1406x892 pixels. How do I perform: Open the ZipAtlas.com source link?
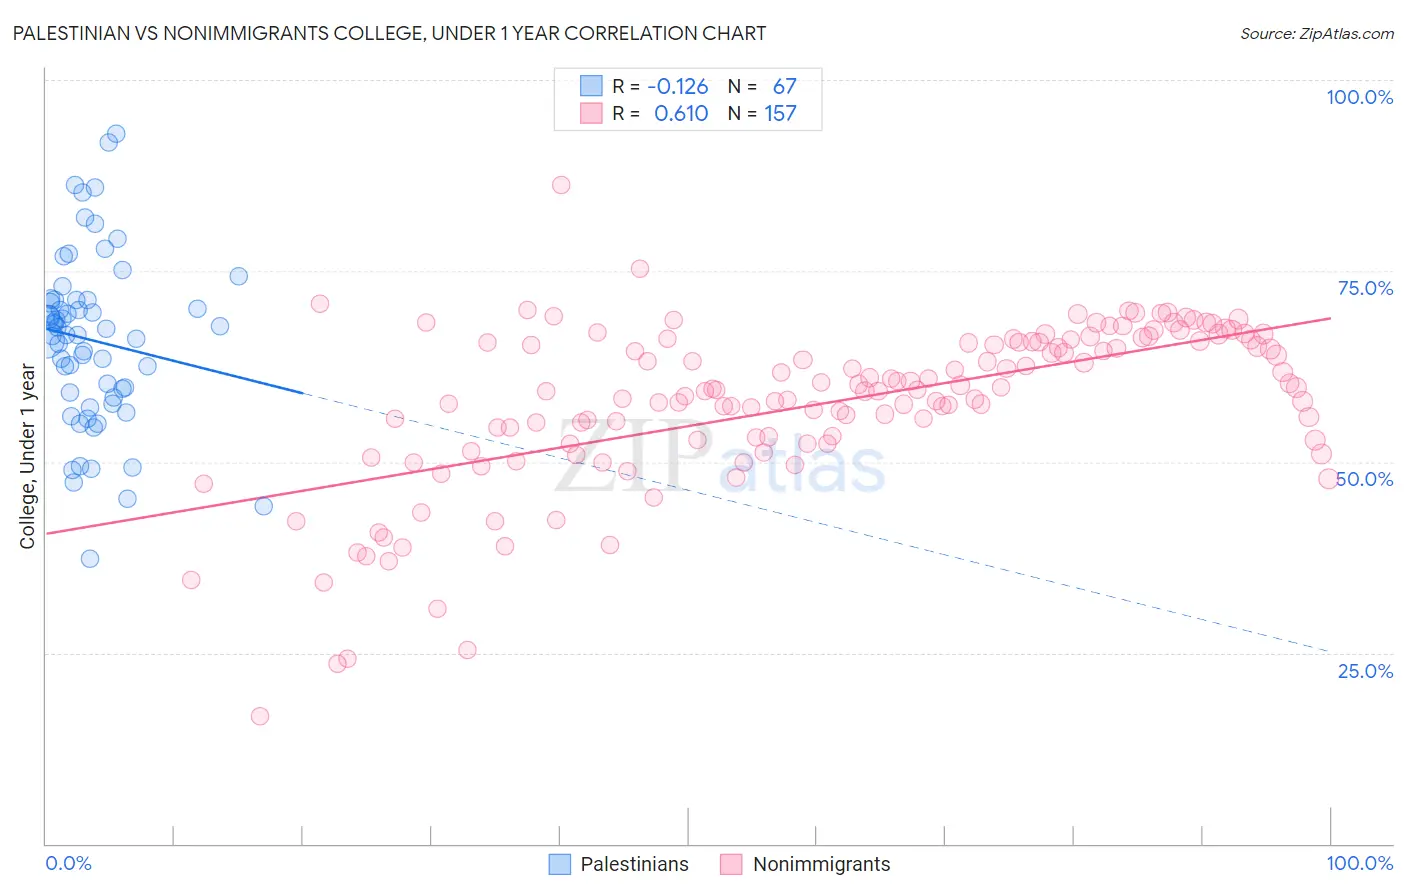tap(1317, 34)
